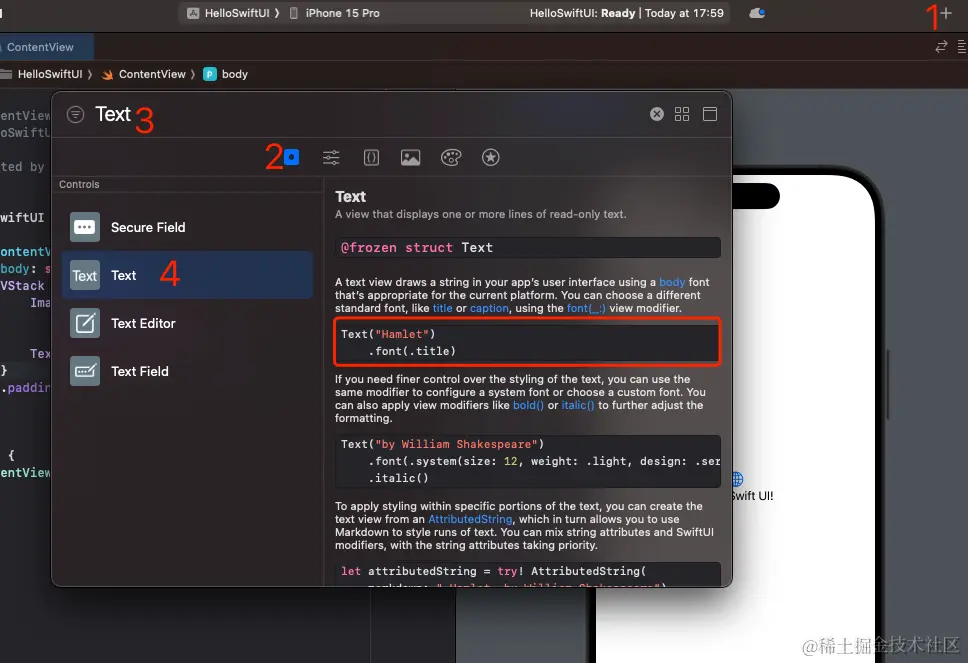The width and height of the screenshot is (968, 663).
Task: Follow the AttributedString link
Action: (x=470, y=519)
